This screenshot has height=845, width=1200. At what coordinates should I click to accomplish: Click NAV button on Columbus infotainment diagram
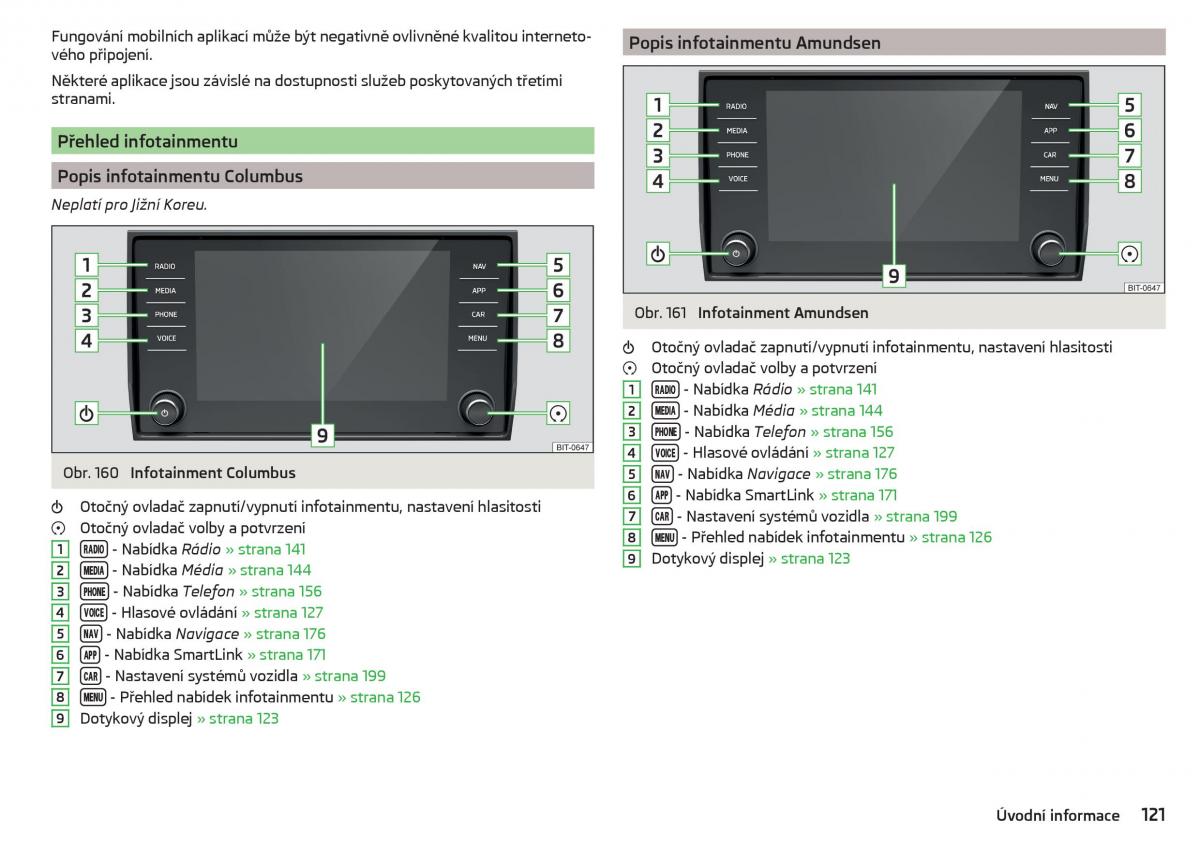(x=480, y=266)
